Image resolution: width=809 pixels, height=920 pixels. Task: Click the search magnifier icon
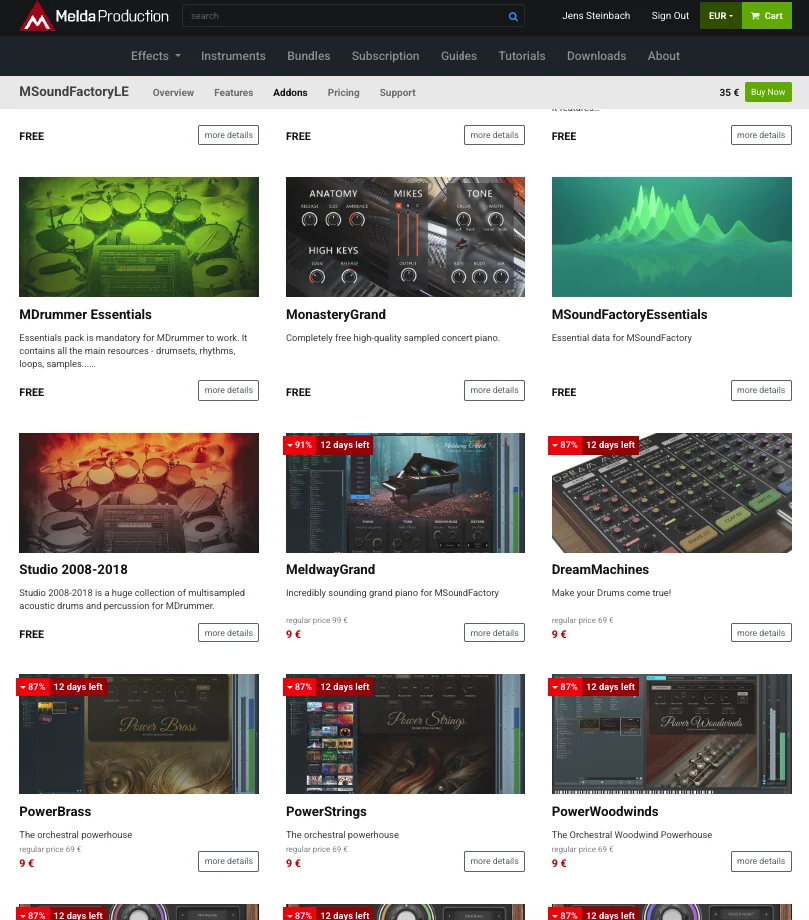pos(513,16)
